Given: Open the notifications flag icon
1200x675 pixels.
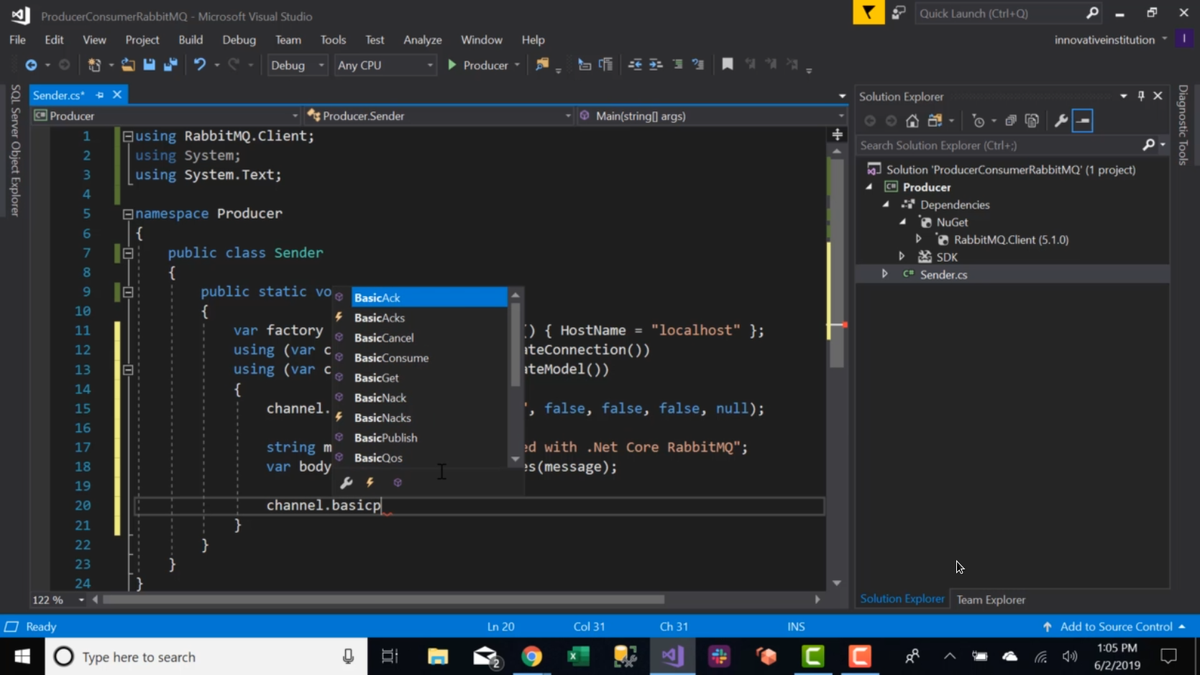Looking at the screenshot, I should pos(868,13).
